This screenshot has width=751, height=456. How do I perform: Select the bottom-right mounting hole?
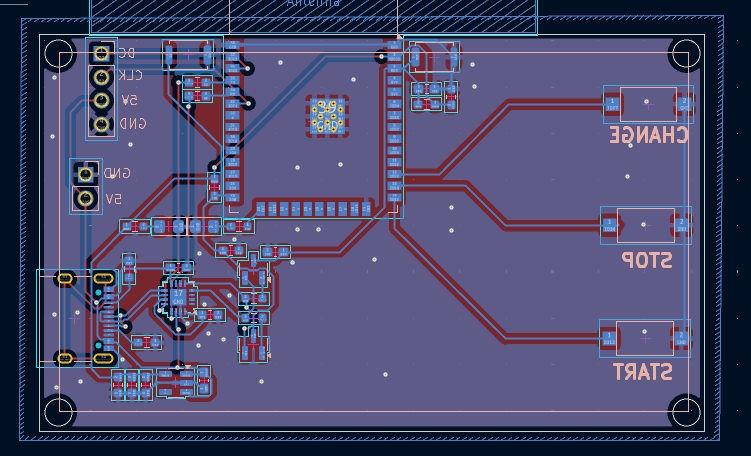[685, 411]
